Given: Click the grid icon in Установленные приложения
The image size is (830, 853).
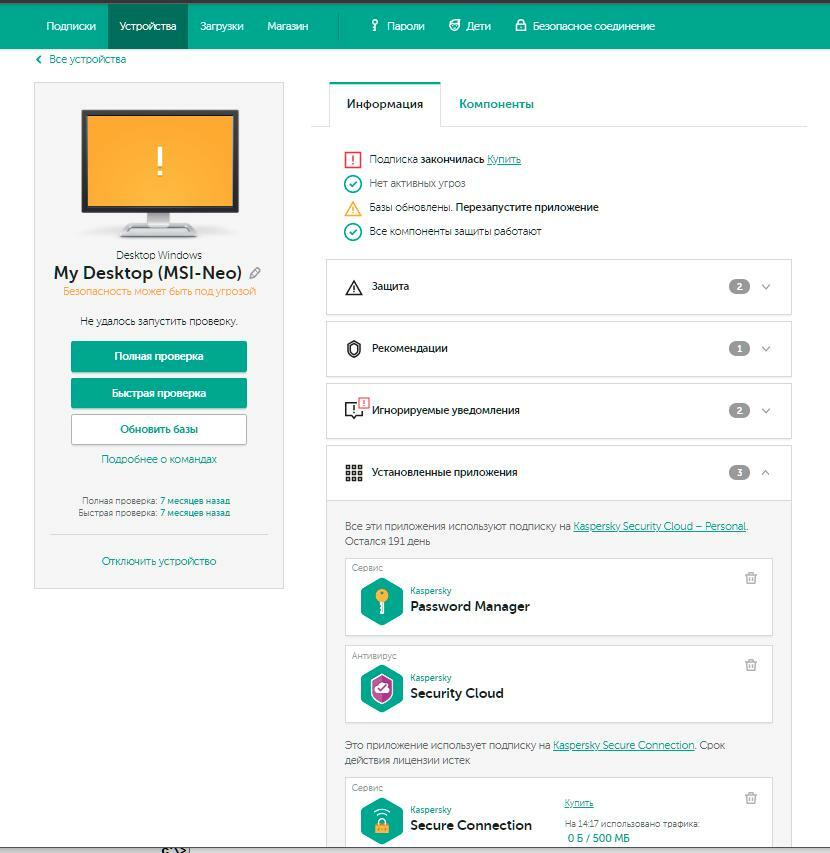Looking at the screenshot, I should [x=354, y=473].
